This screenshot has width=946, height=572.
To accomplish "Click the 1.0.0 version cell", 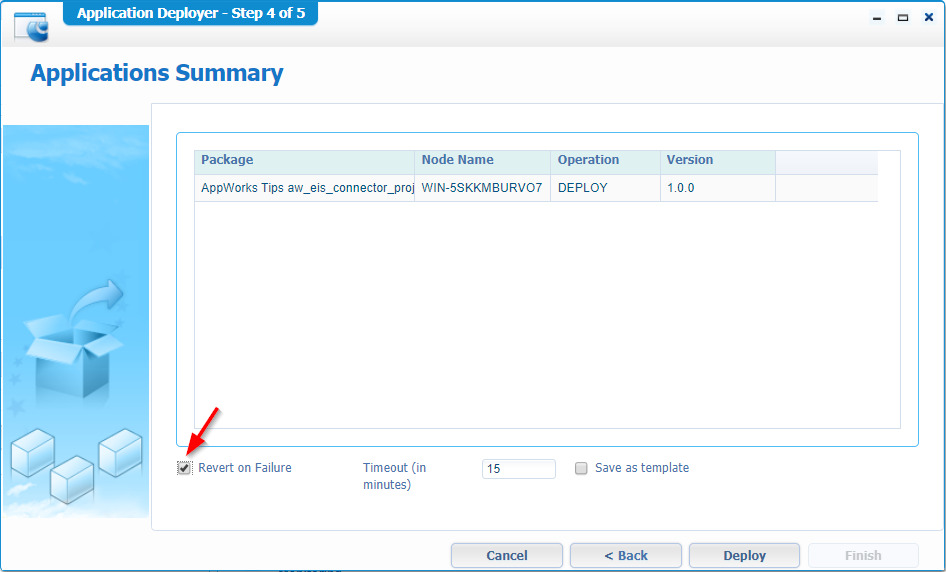I will click(717, 188).
